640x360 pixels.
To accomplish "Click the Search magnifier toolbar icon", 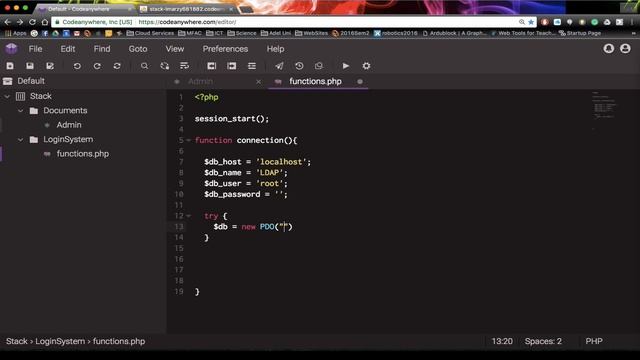I will click(x=144, y=66).
